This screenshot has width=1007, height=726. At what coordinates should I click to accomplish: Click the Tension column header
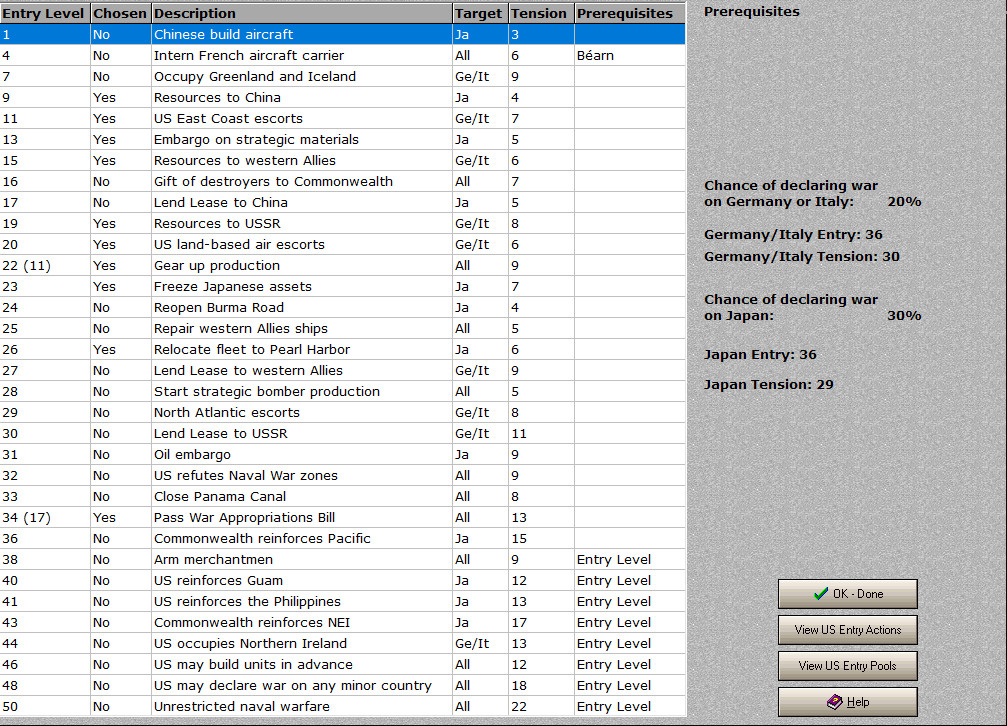pyautogui.click(x=541, y=13)
